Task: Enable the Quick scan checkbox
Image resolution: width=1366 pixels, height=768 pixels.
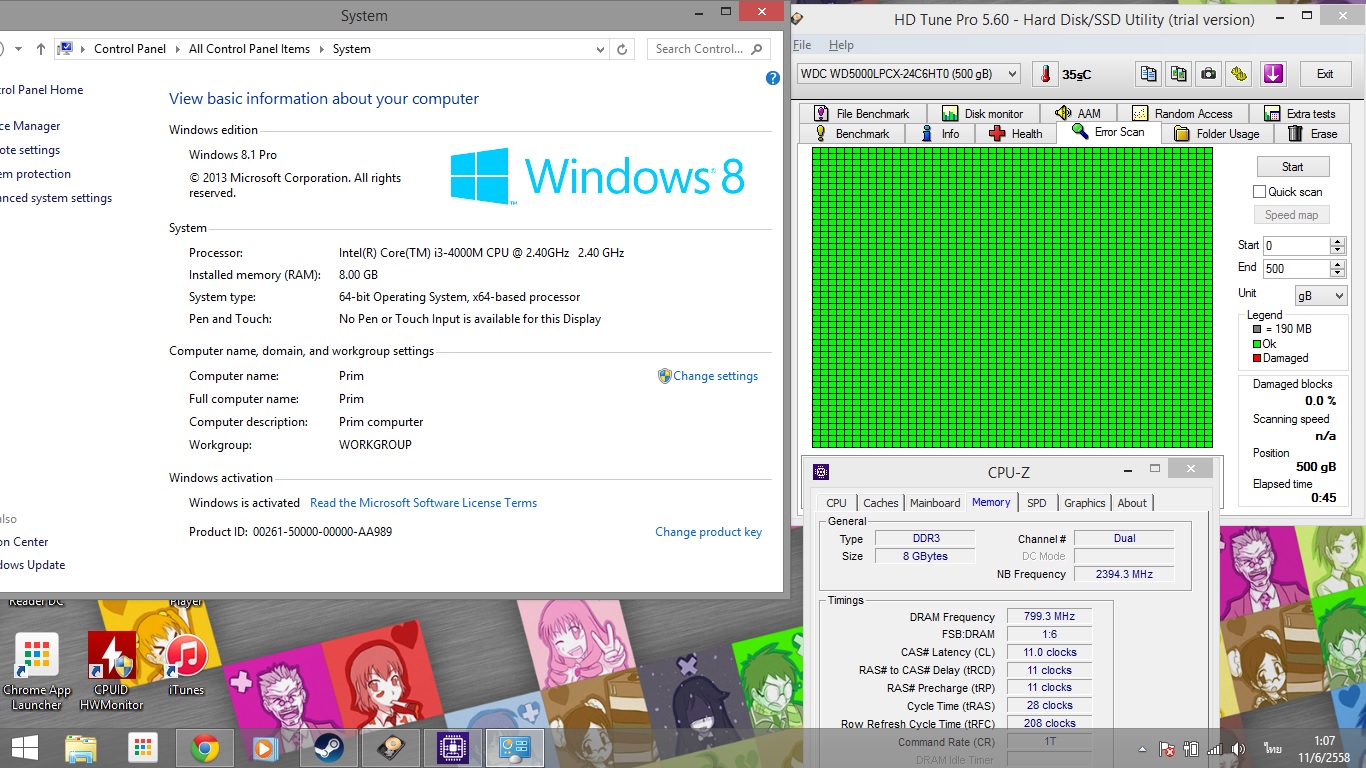Action: pyautogui.click(x=1259, y=192)
